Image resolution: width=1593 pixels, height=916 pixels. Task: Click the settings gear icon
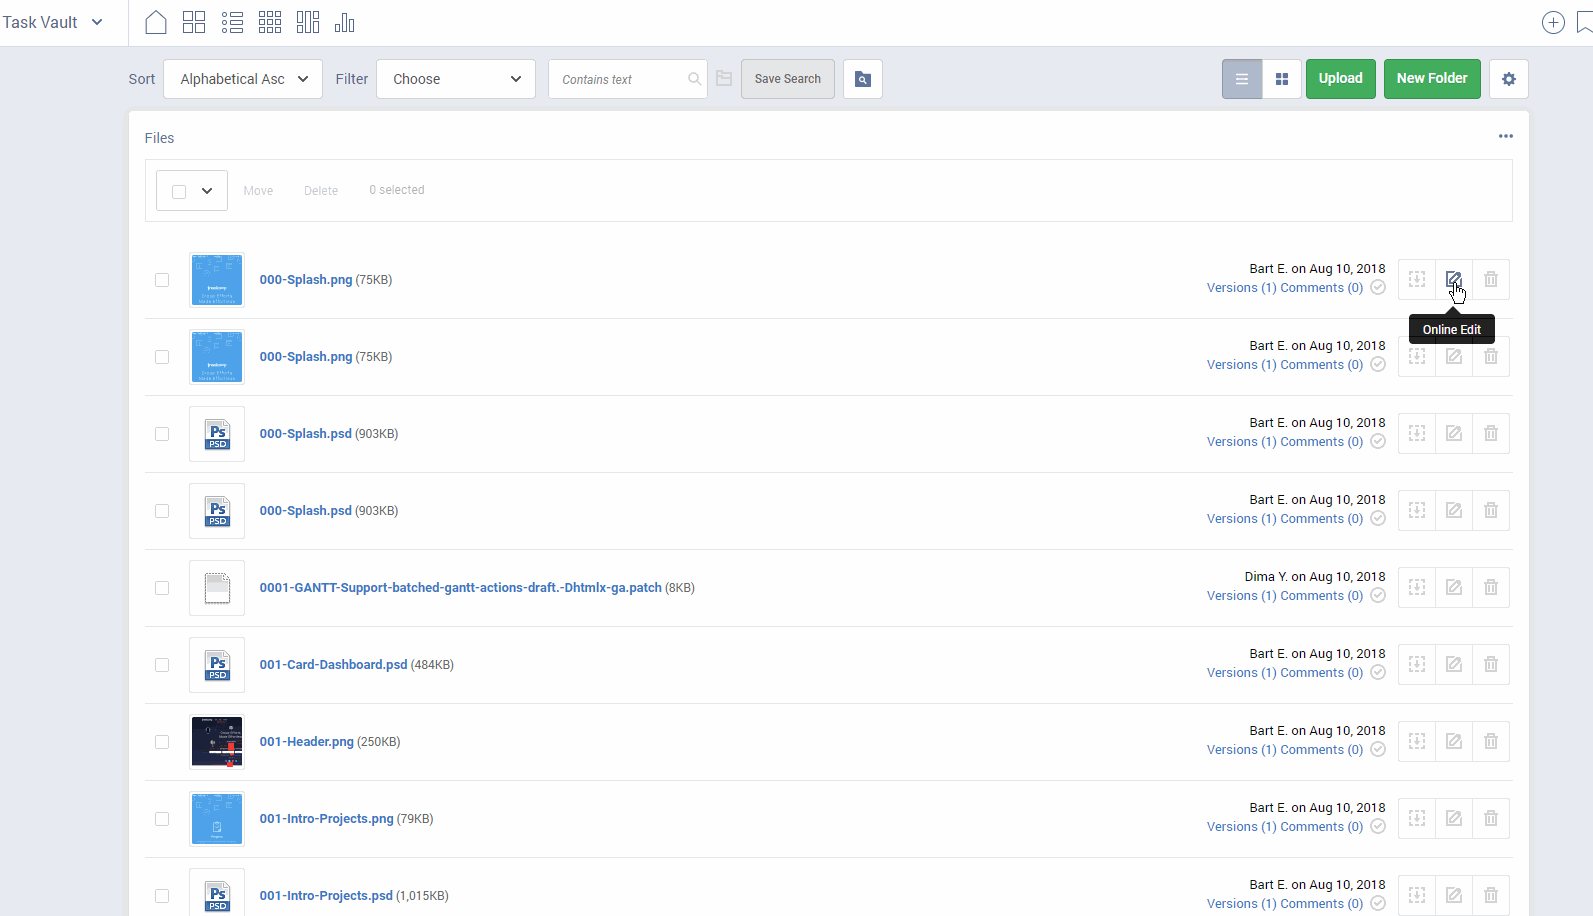[1508, 79]
